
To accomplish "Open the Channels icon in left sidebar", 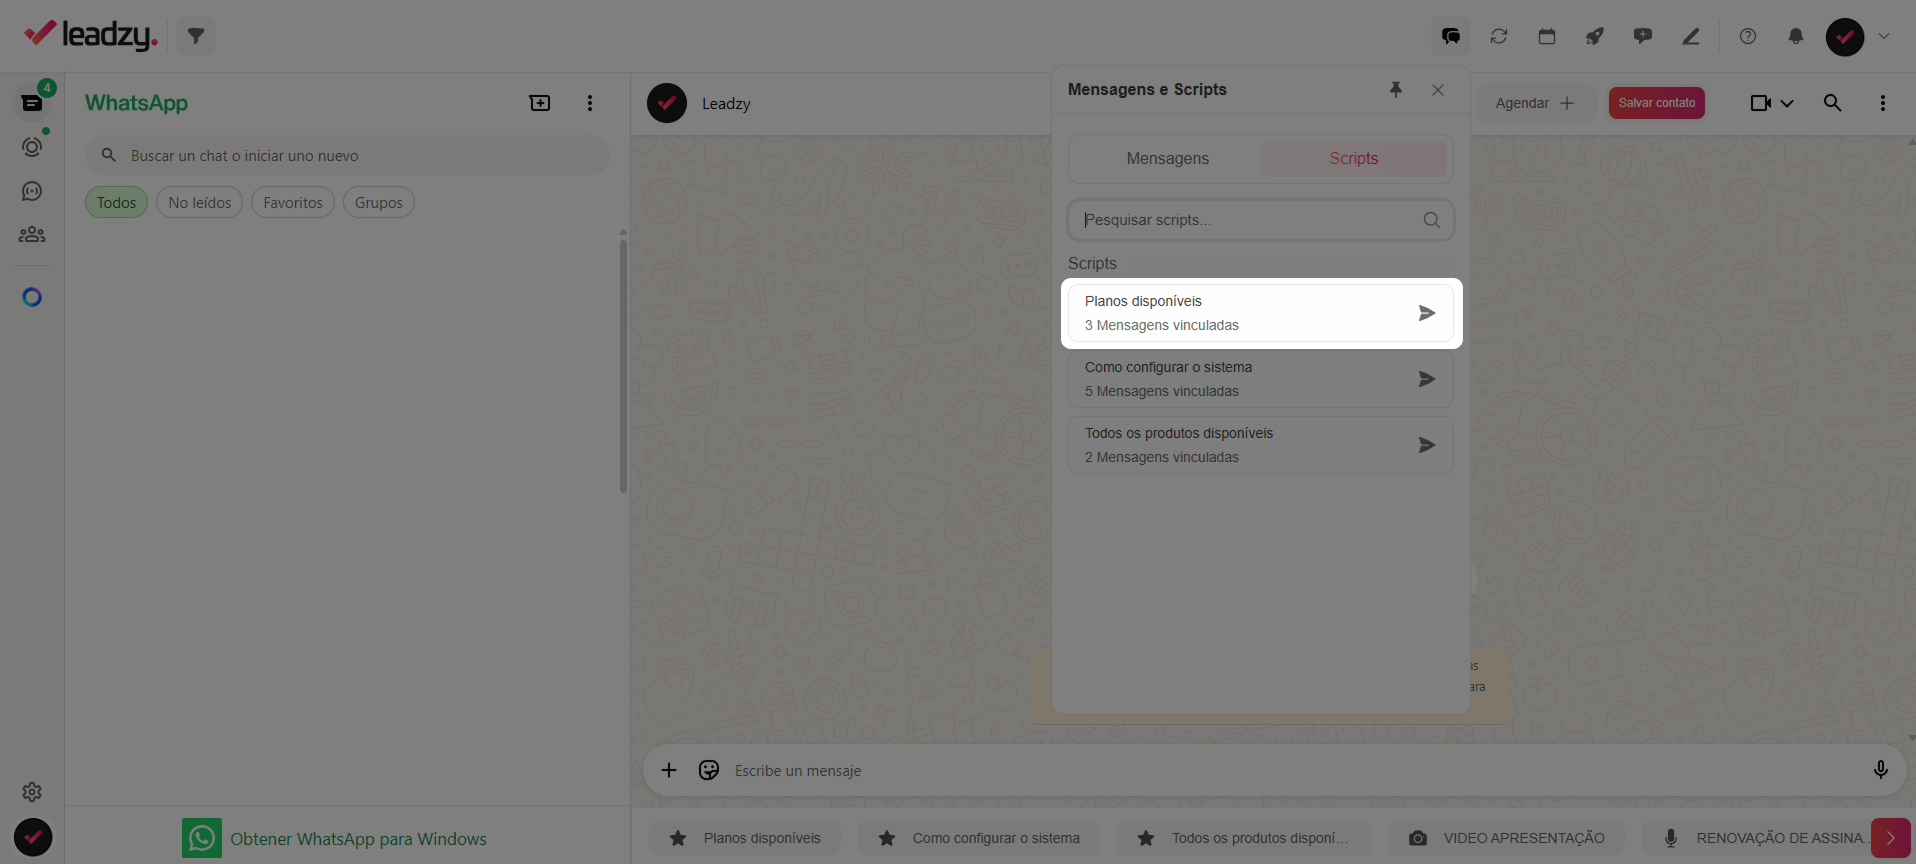I will click(32, 191).
